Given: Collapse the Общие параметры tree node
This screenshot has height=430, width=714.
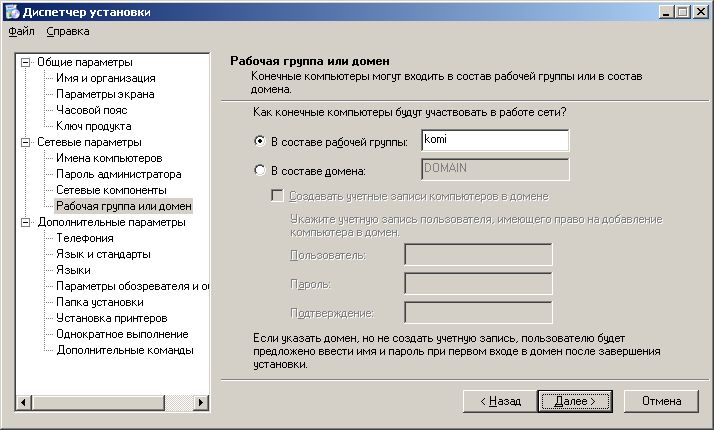Looking at the screenshot, I should (26, 62).
